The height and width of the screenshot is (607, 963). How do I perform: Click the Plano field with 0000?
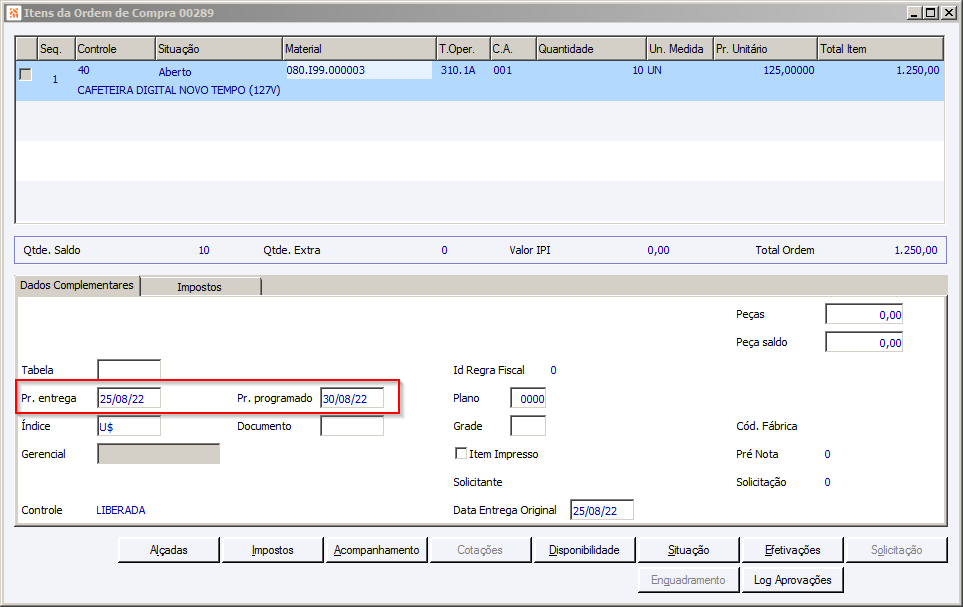[x=528, y=398]
